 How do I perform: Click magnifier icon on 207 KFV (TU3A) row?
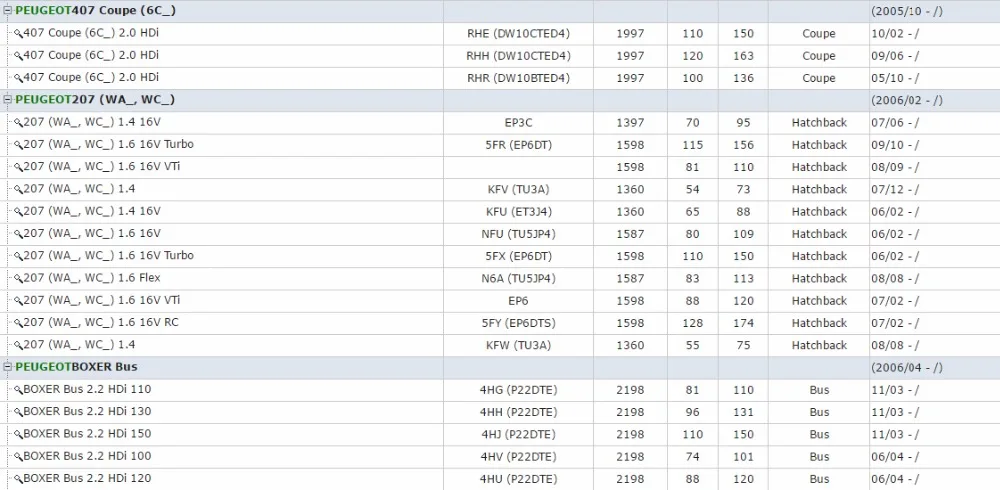[x=18, y=189]
